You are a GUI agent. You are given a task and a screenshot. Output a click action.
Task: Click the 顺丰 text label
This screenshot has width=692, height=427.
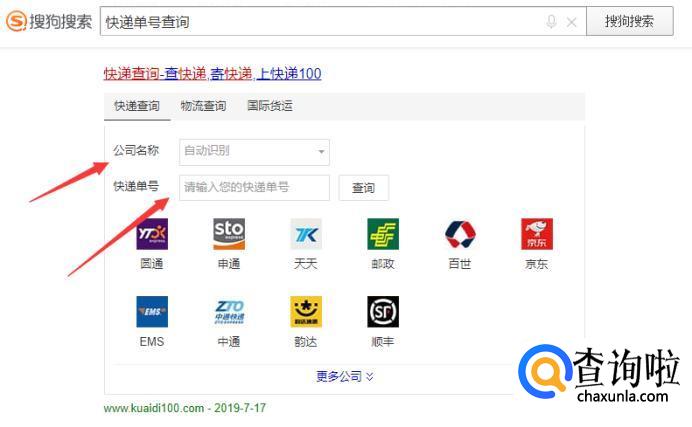tap(383, 341)
